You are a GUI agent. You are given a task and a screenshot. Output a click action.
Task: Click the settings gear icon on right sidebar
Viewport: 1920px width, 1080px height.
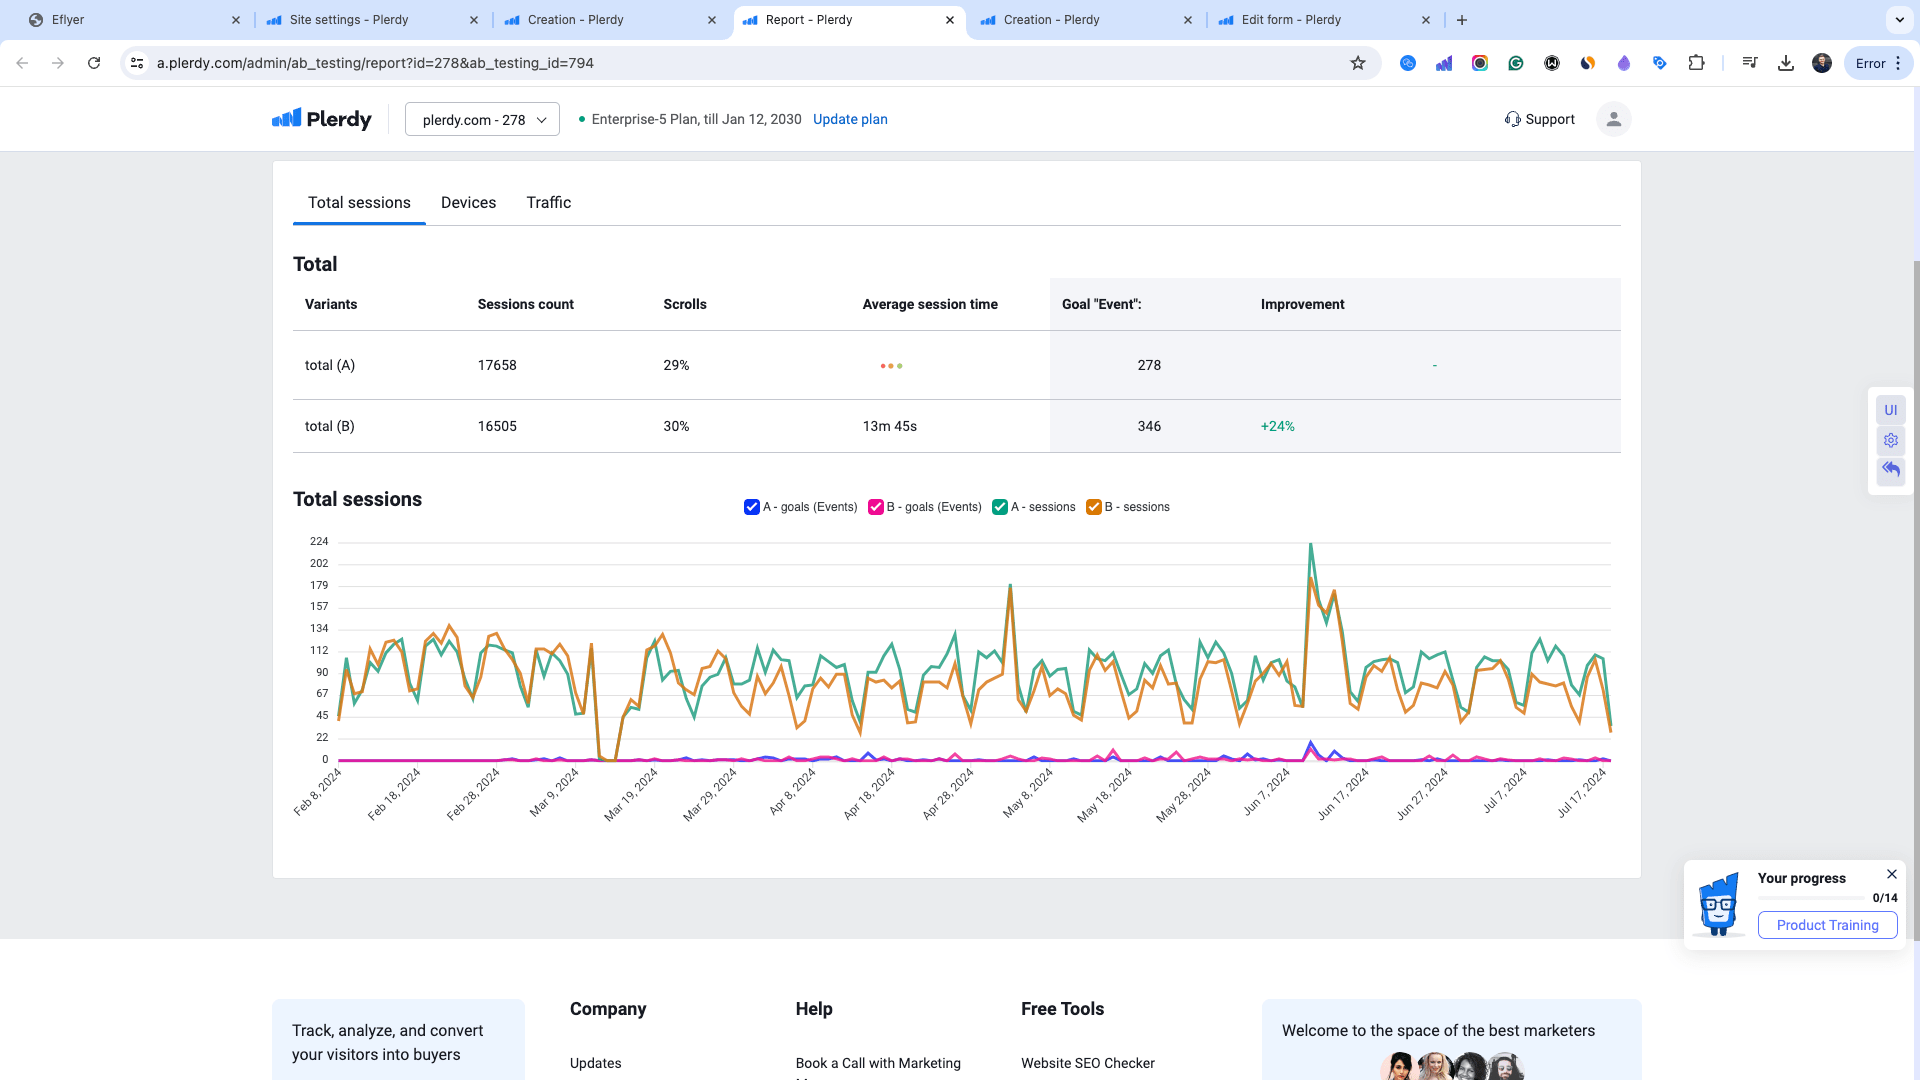[x=1891, y=440]
